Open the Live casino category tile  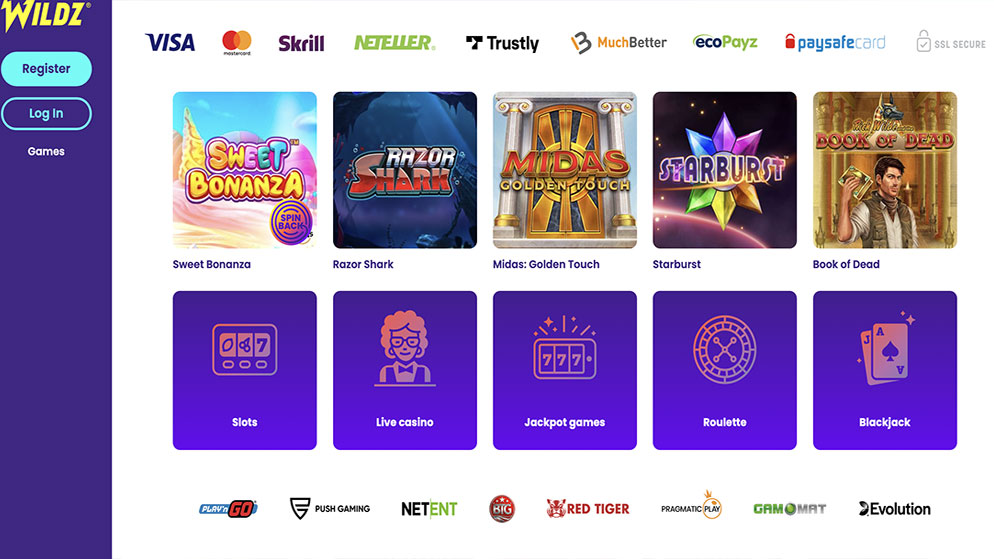[404, 370]
